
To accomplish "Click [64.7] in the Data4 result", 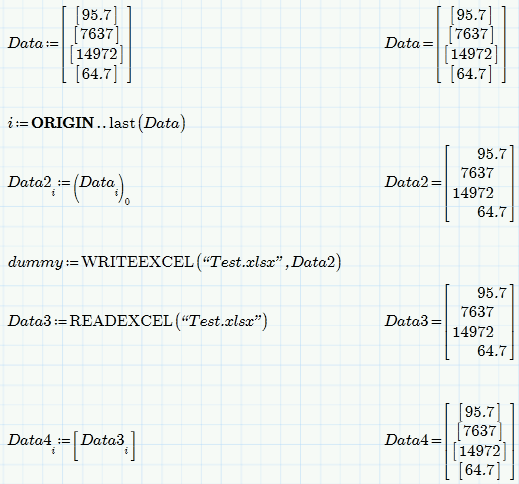I will click(x=479, y=471).
